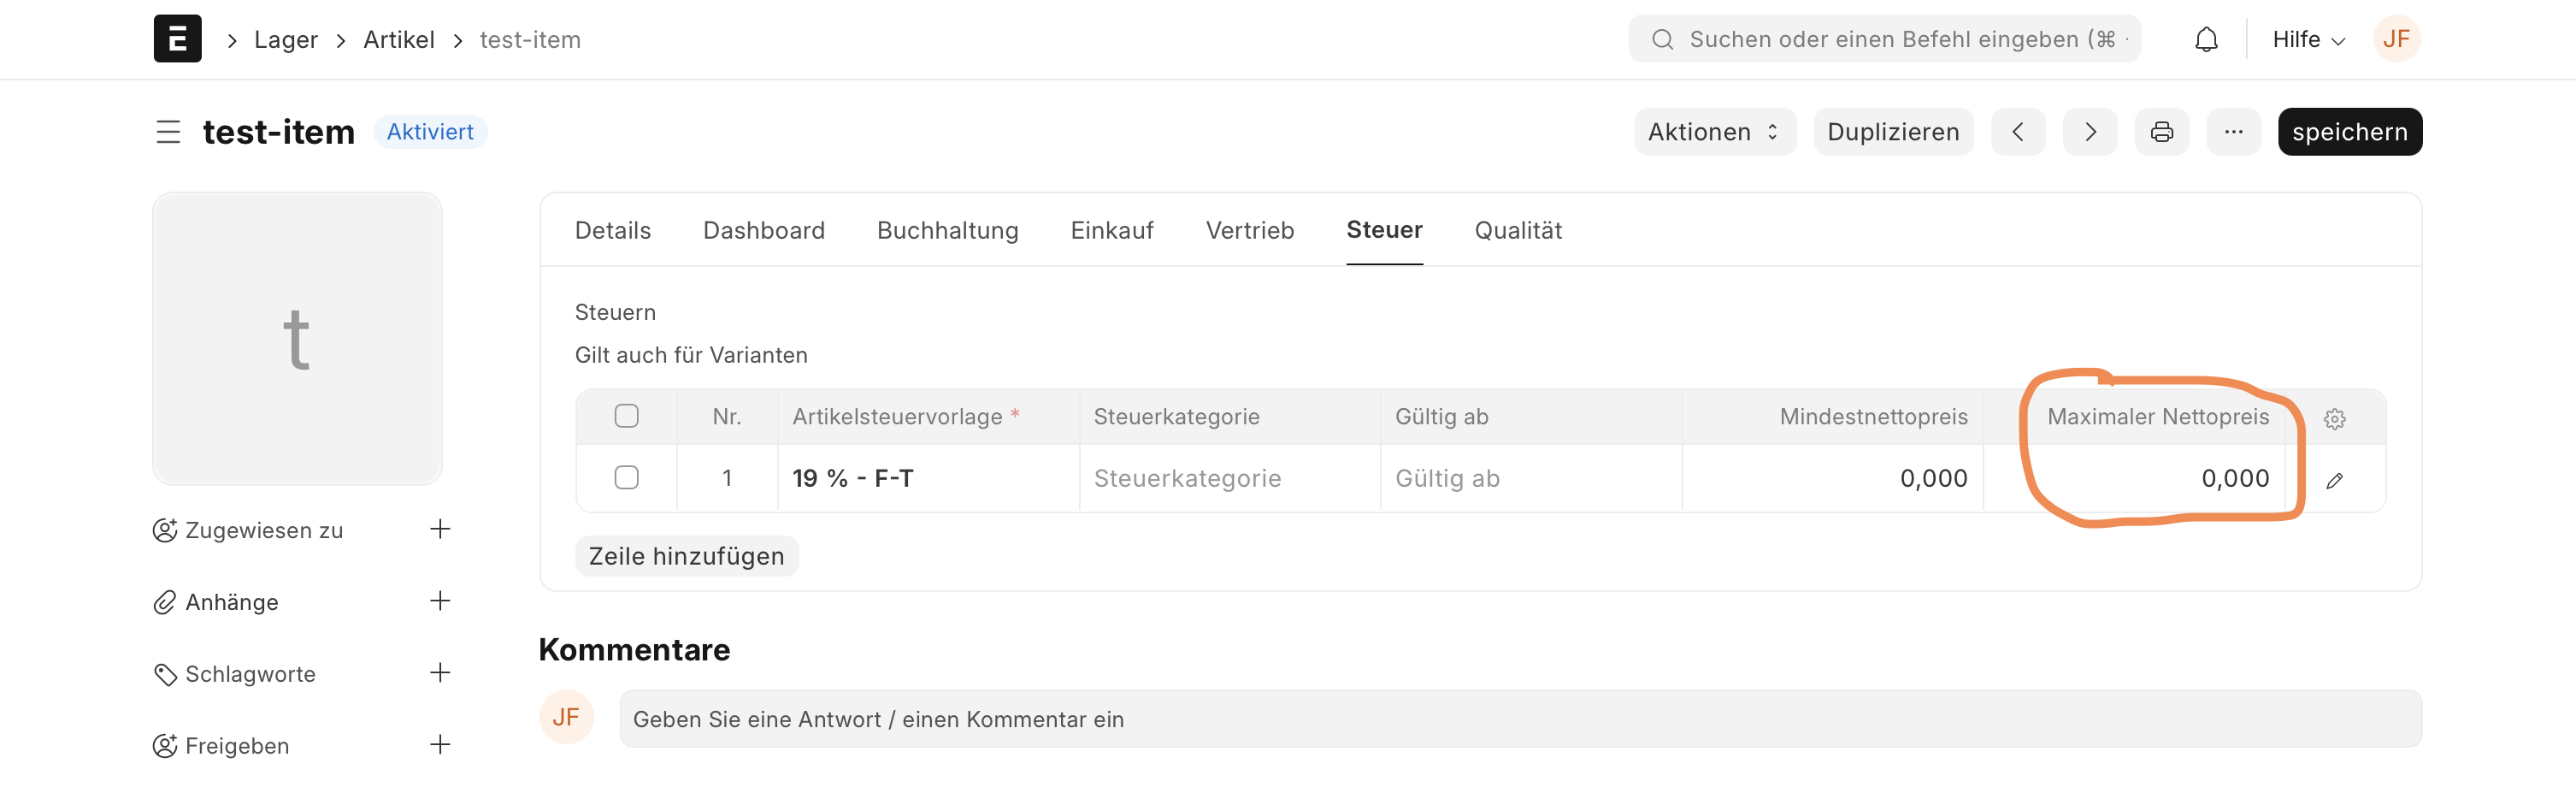
Task: Edit row 1 with pencil icon
Action: point(2334,481)
